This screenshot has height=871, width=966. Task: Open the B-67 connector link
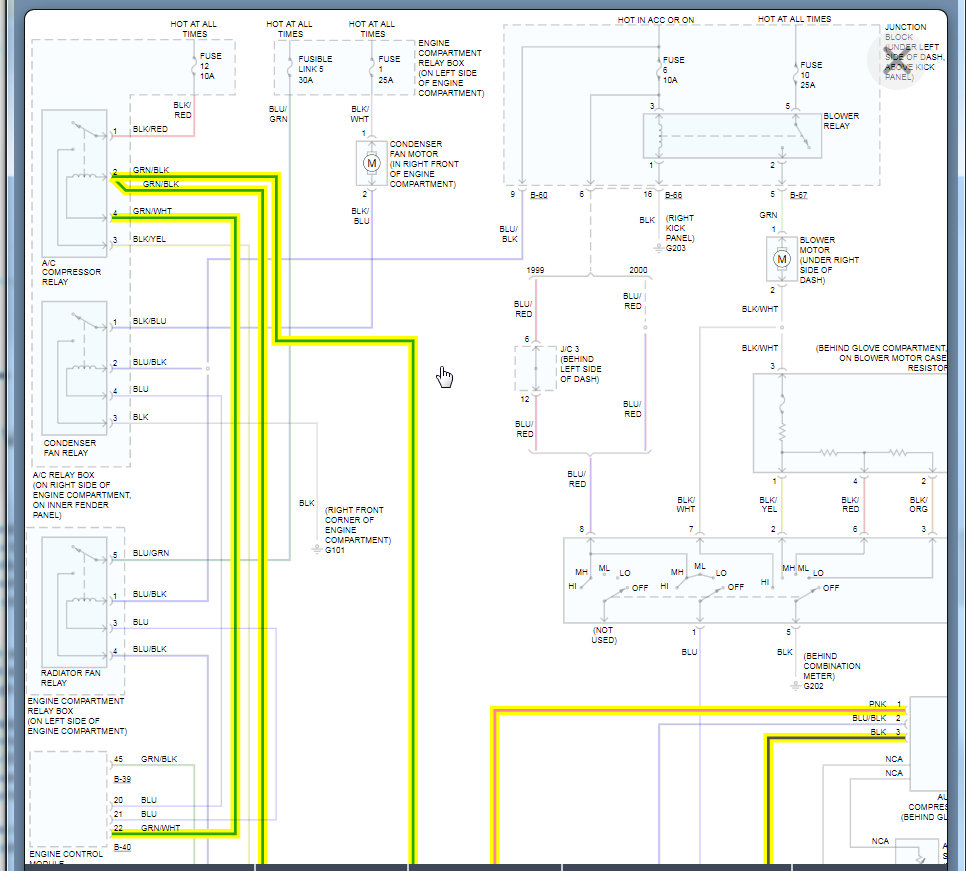tap(798, 195)
